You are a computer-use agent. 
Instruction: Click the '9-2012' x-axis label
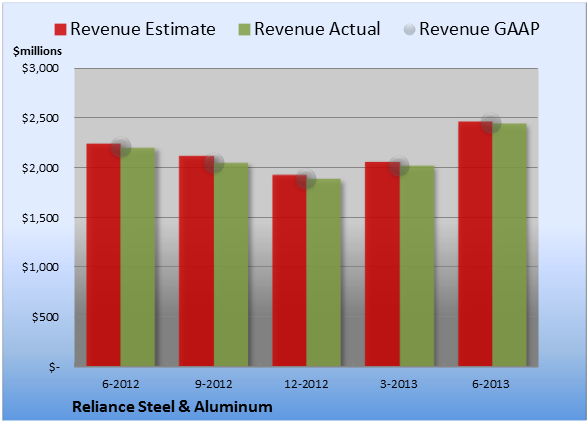214,384
